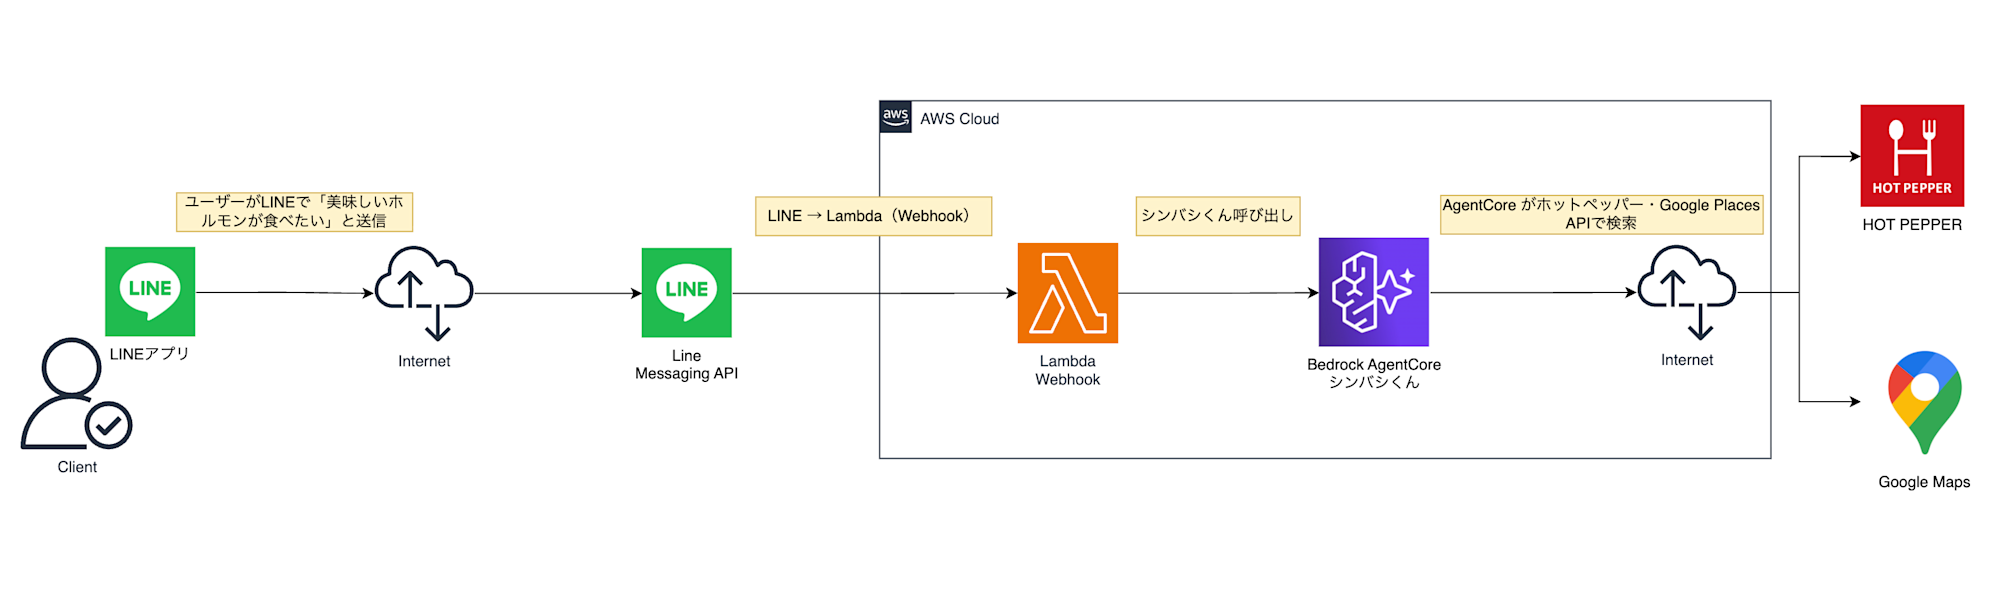Screen dimensions: 2000x608
Task: Select the orange Lambda Webhook icon
Action: tap(1067, 293)
